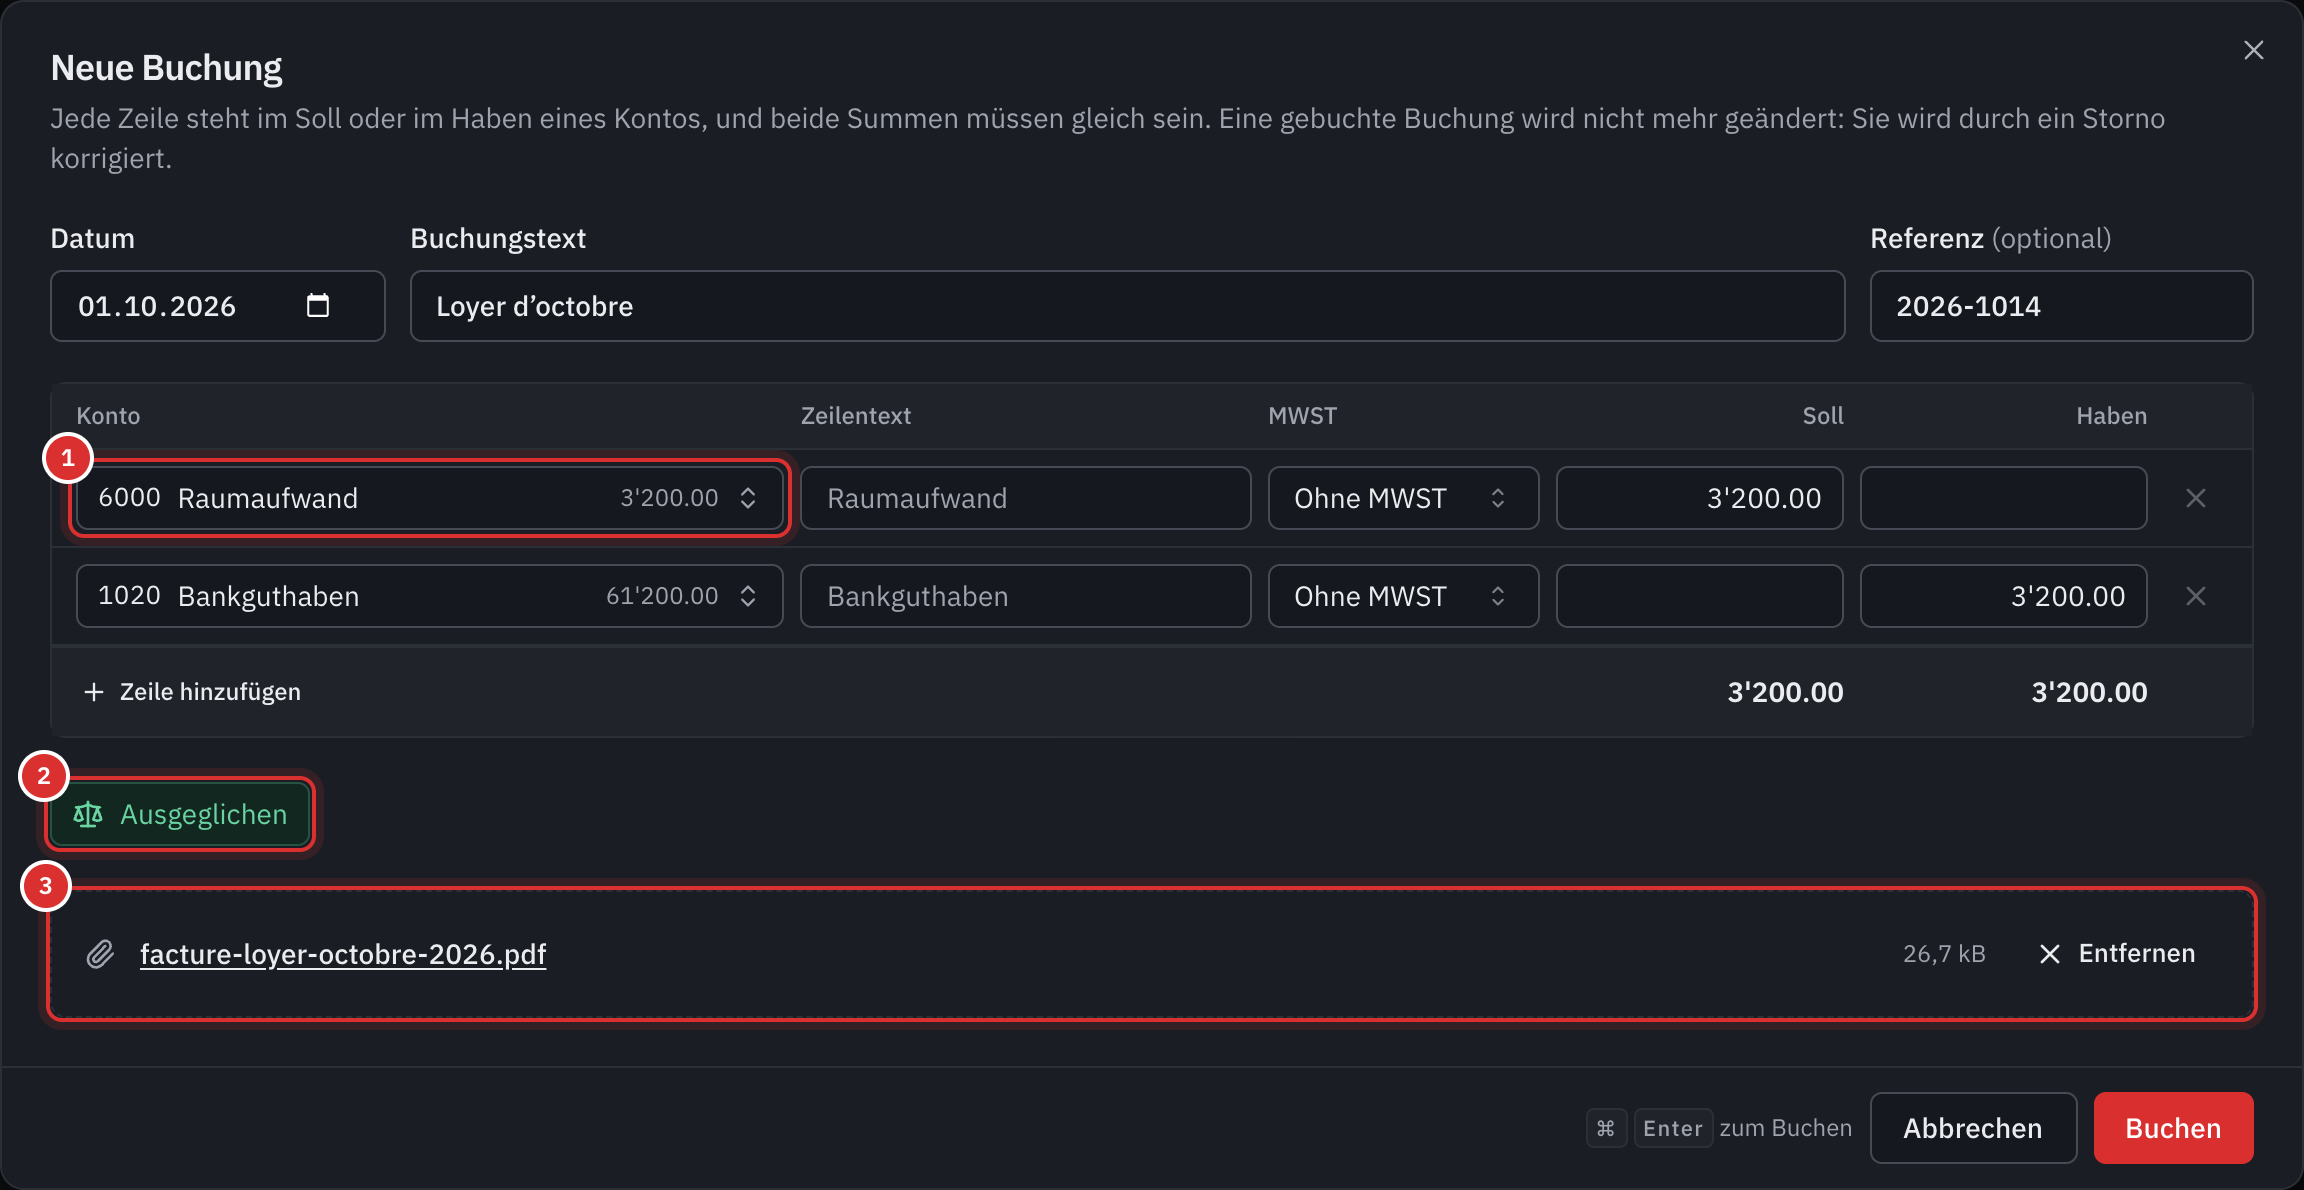Image resolution: width=2304 pixels, height=1190 pixels.
Task: Click Zeilentext field in Raumaufwand row
Action: click(x=1025, y=498)
